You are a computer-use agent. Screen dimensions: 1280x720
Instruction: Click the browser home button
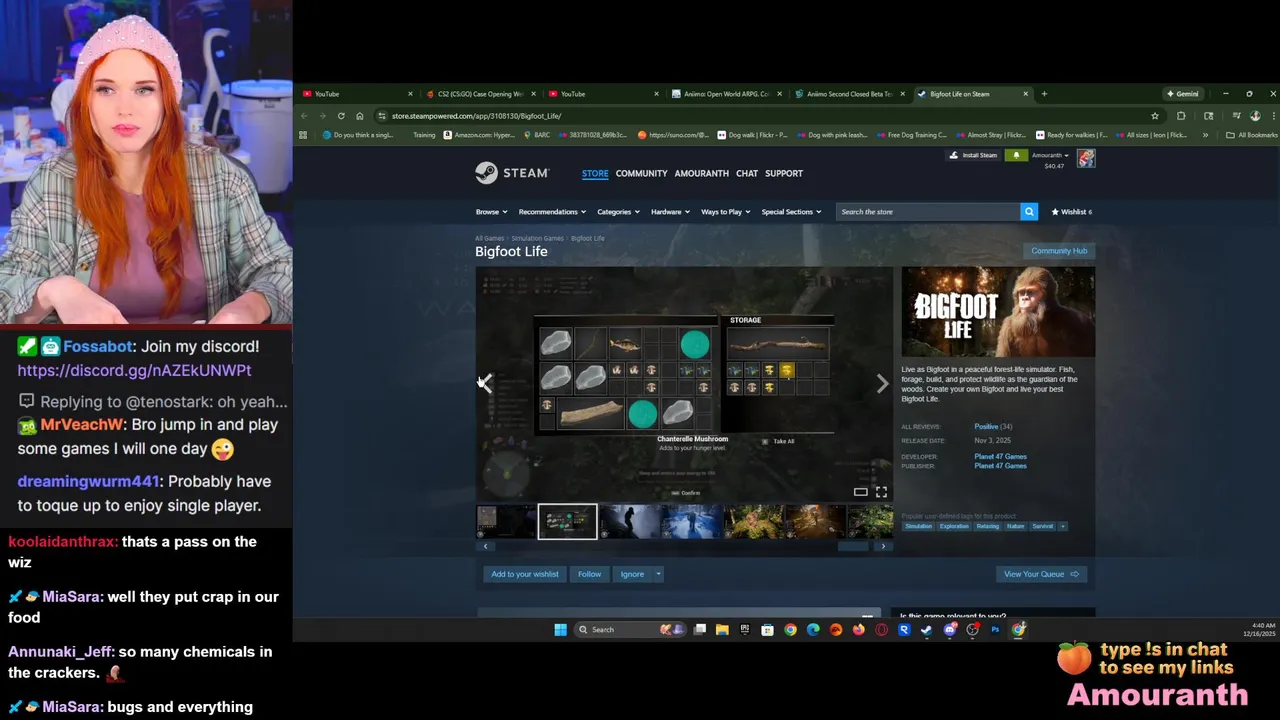pyautogui.click(x=360, y=116)
